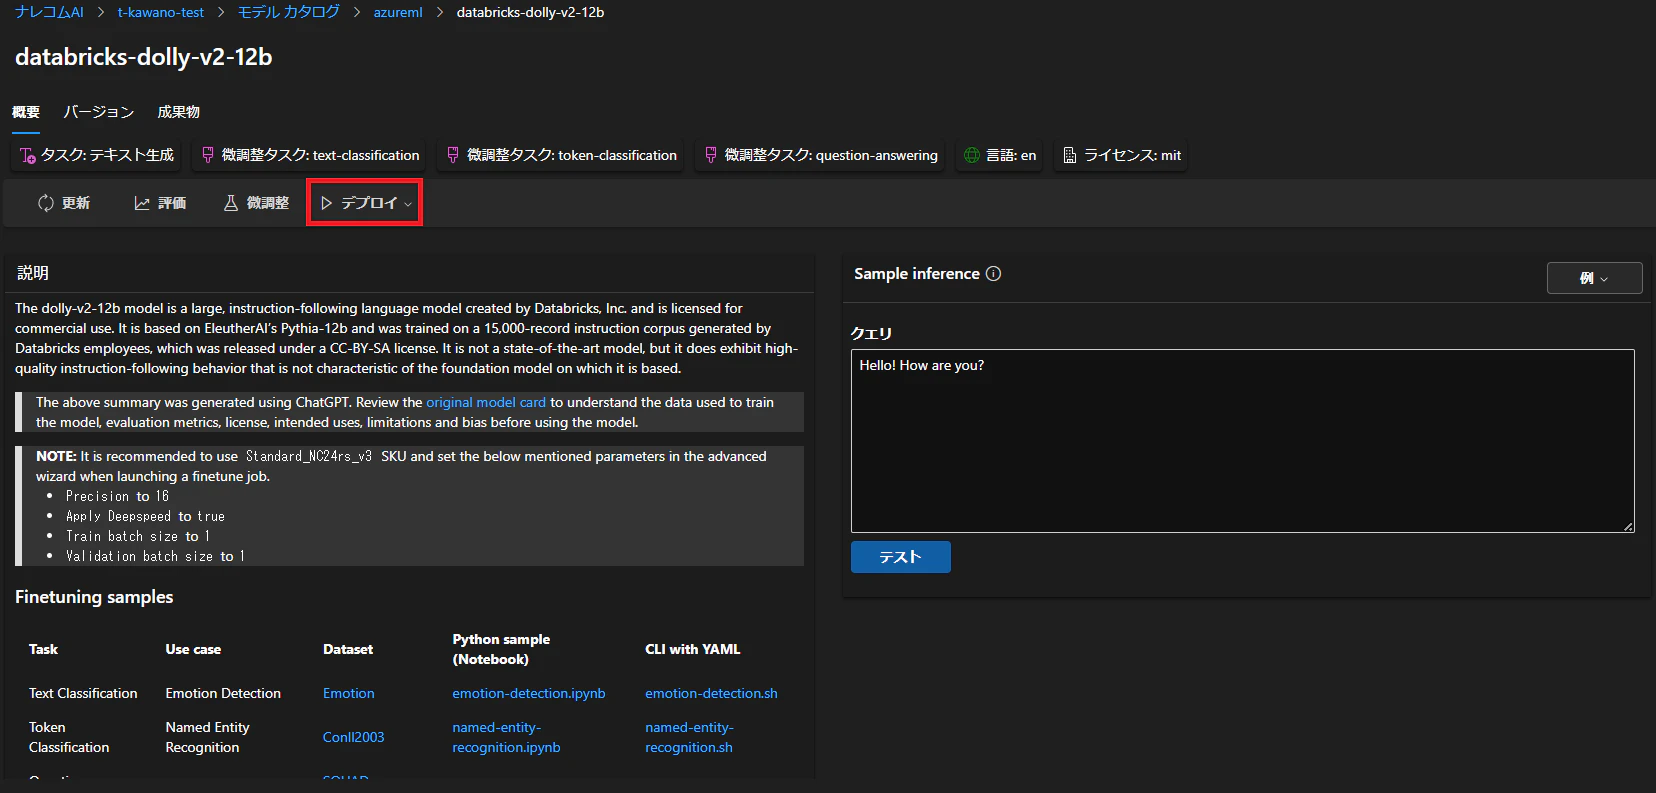The height and width of the screenshot is (793, 1656).
Task: Click the ライセンス: mit tag label
Action: tap(1133, 155)
